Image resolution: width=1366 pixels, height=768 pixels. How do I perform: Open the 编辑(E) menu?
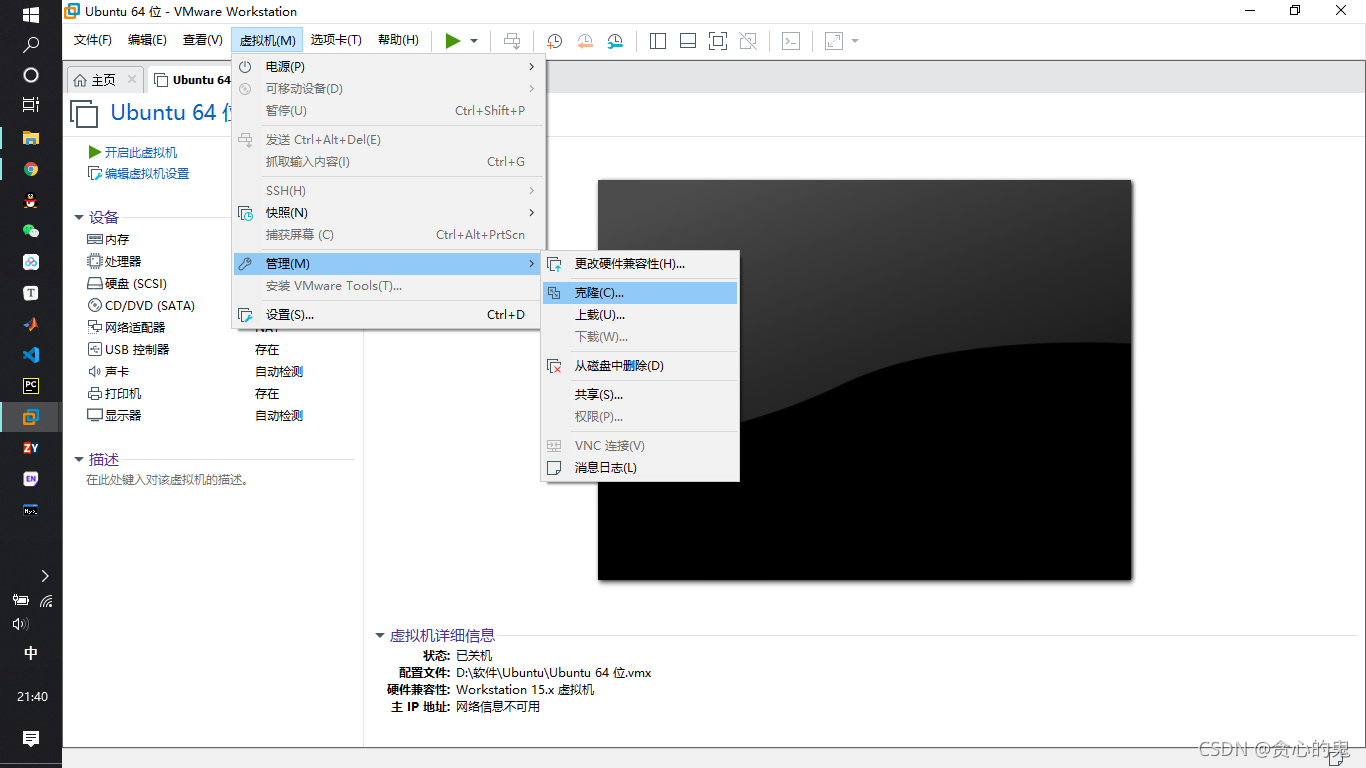click(x=147, y=40)
